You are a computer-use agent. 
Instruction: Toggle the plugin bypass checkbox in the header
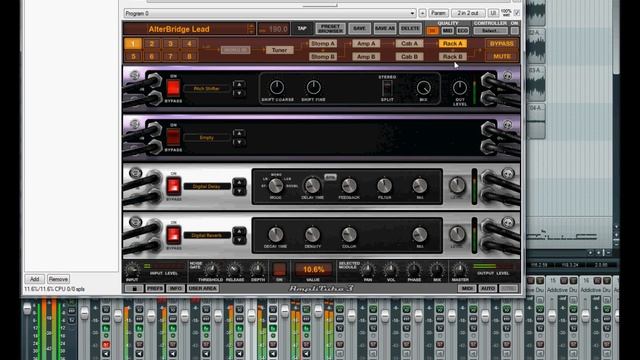tap(517, 13)
